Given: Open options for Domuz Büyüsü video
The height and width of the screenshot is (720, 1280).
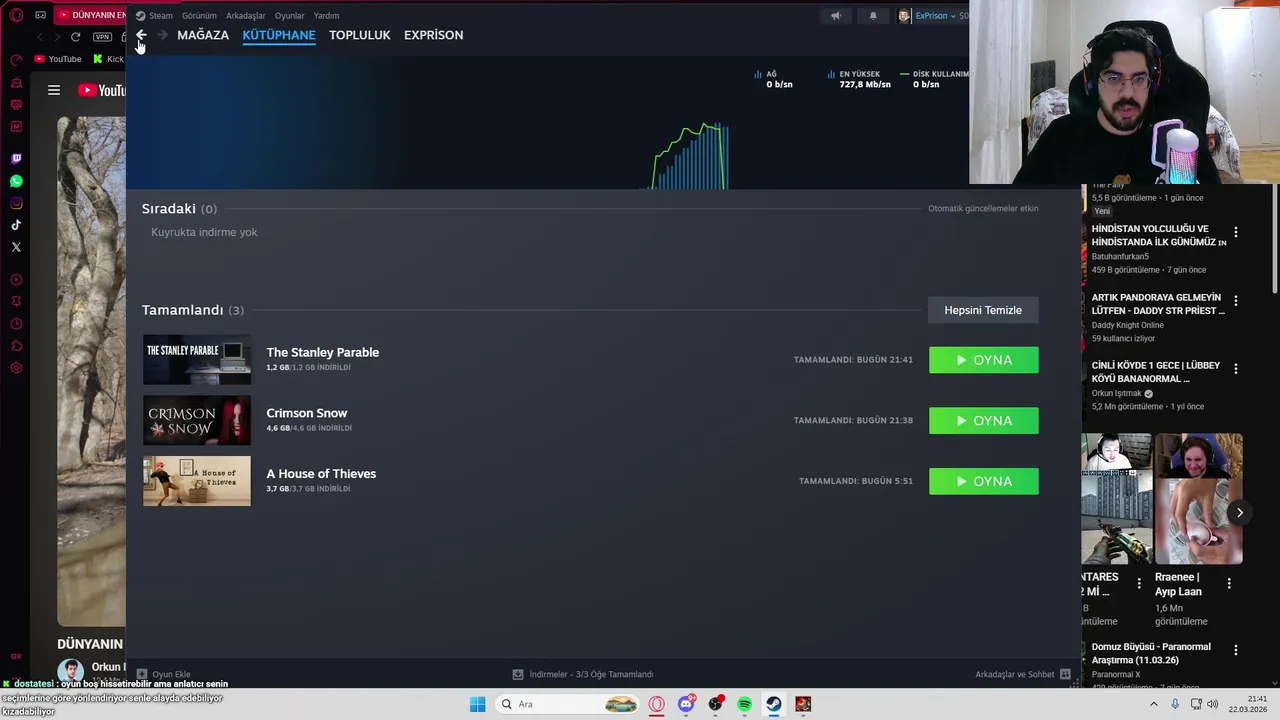Looking at the screenshot, I should (x=1236, y=650).
